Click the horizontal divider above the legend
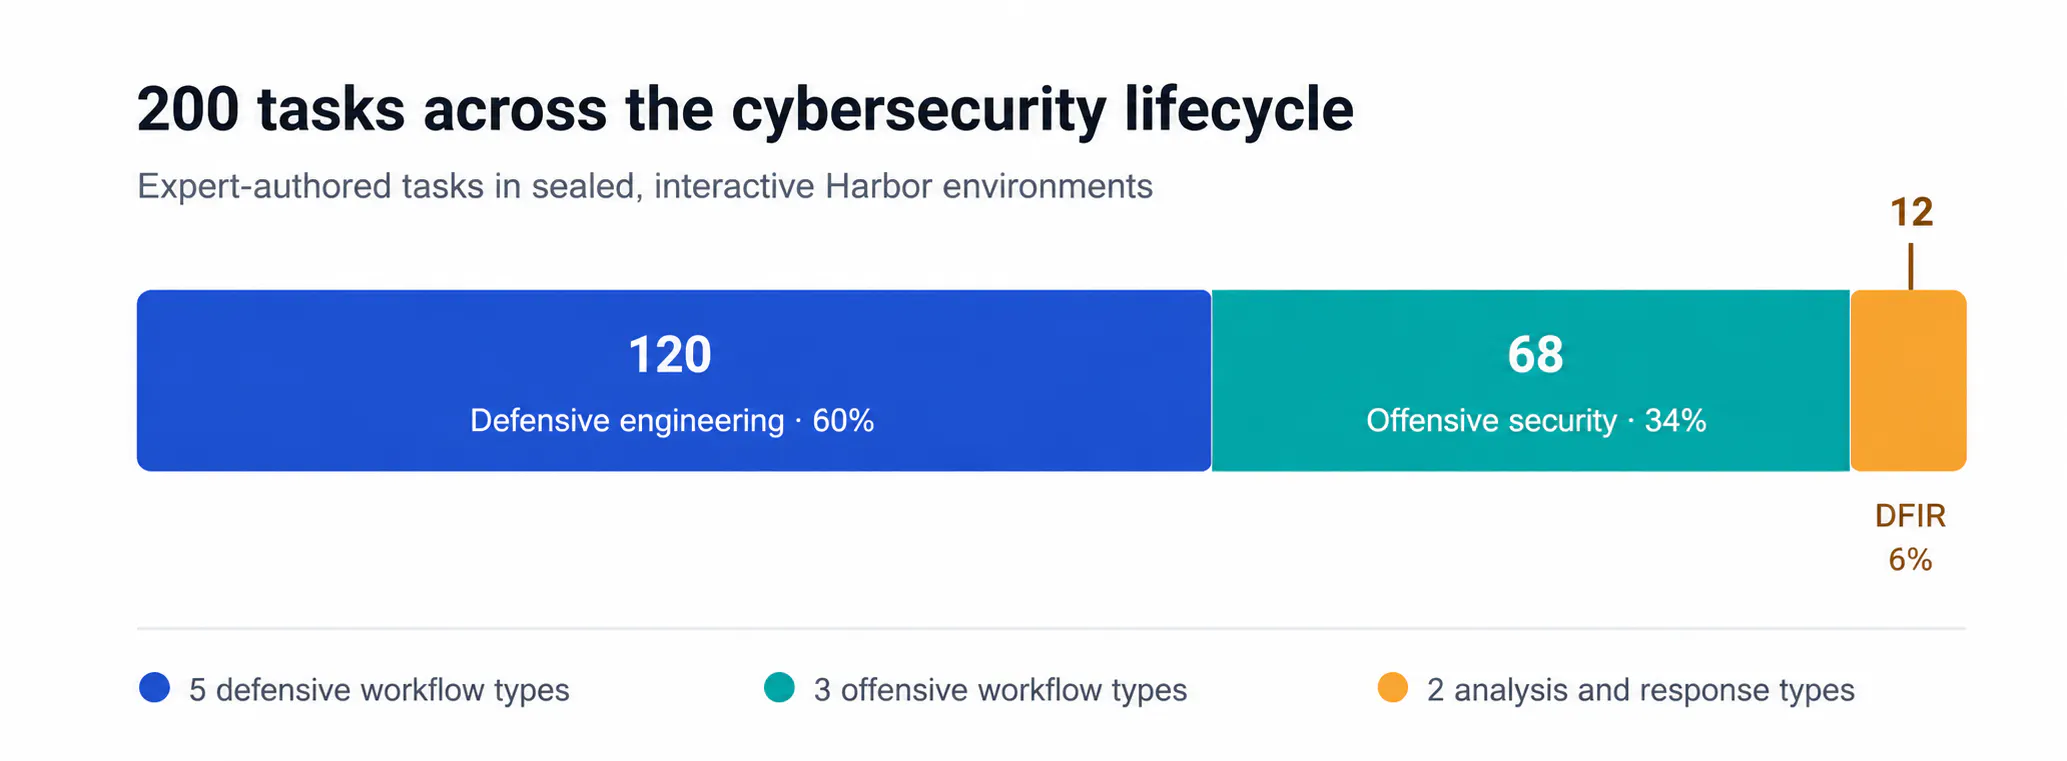The image size is (2067, 761). (1051, 629)
